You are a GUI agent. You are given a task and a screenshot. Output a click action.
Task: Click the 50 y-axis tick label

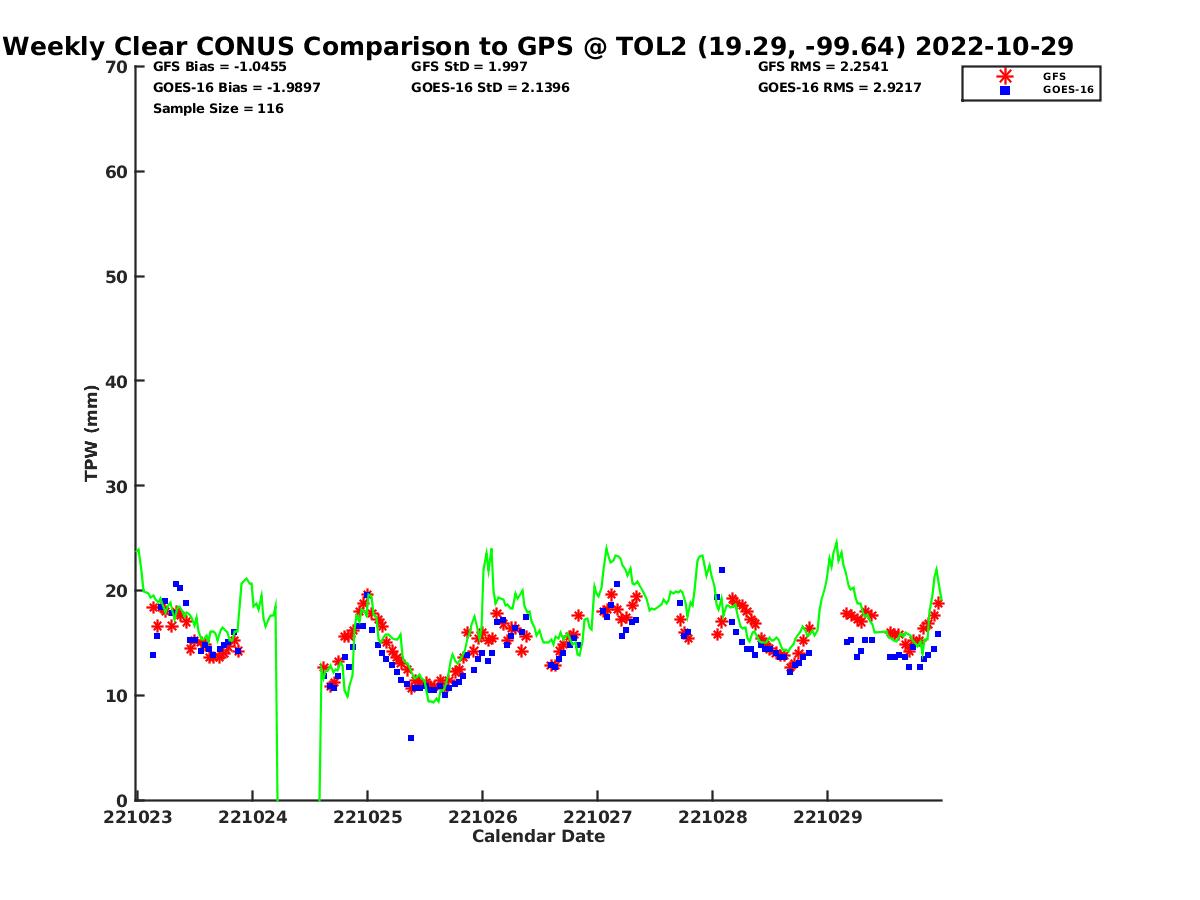tap(116, 277)
